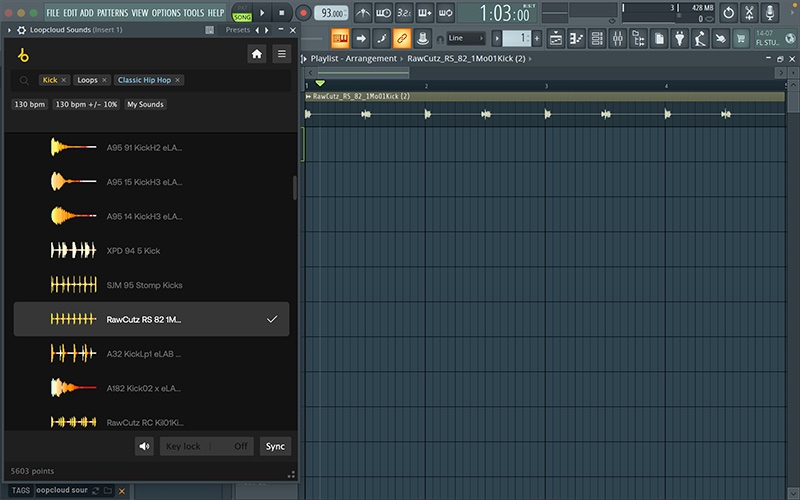Expand the Presets selector

tap(238, 30)
